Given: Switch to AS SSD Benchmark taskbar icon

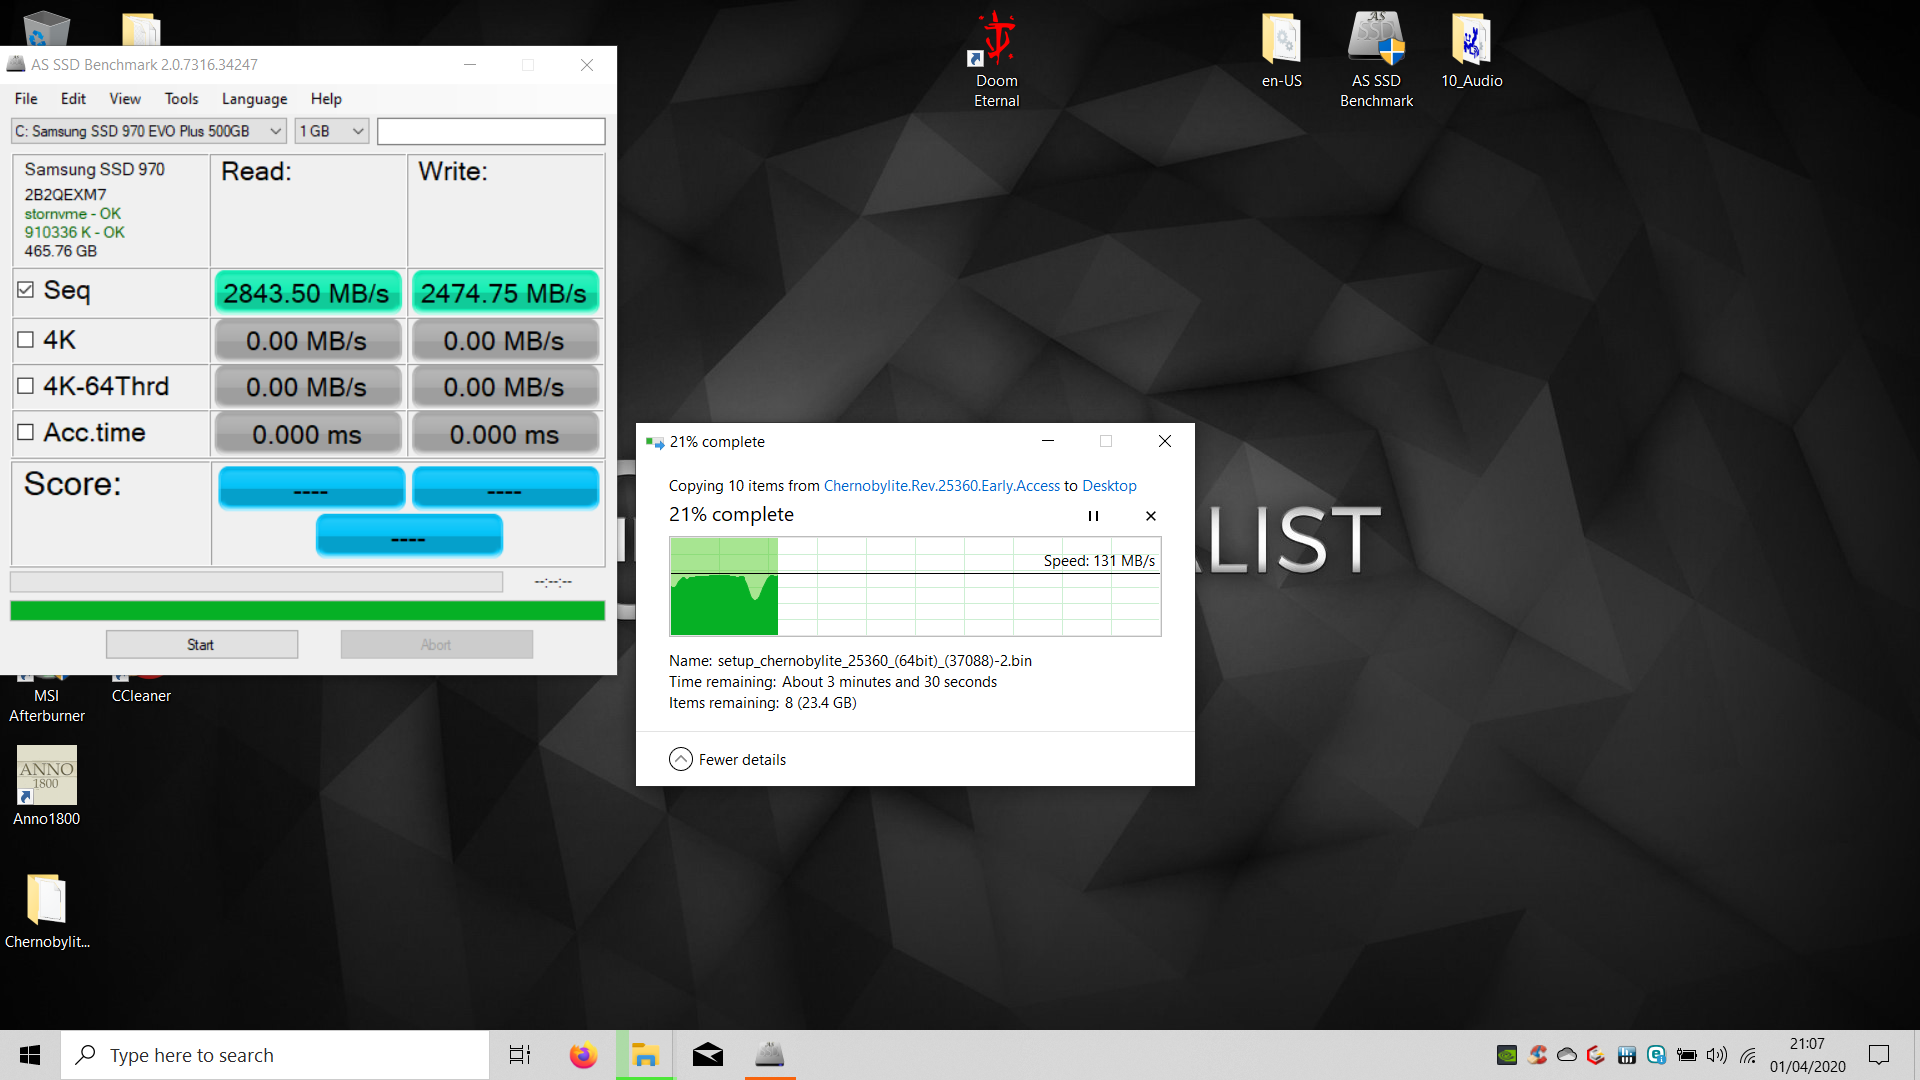Looking at the screenshot, I should pos(770,1055).
